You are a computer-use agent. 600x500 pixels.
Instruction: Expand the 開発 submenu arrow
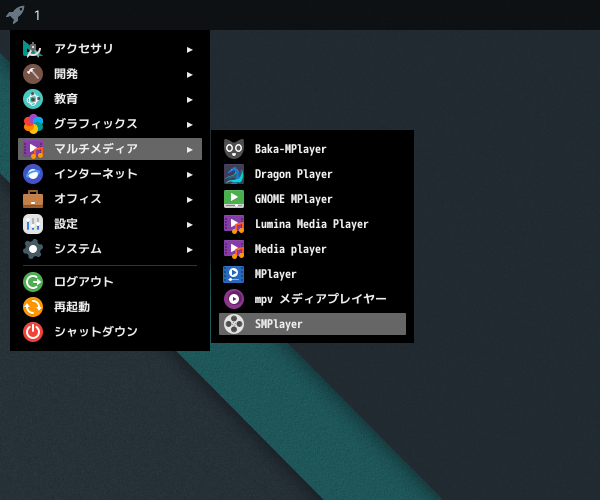pyautogui.click(x=189, y=75)
